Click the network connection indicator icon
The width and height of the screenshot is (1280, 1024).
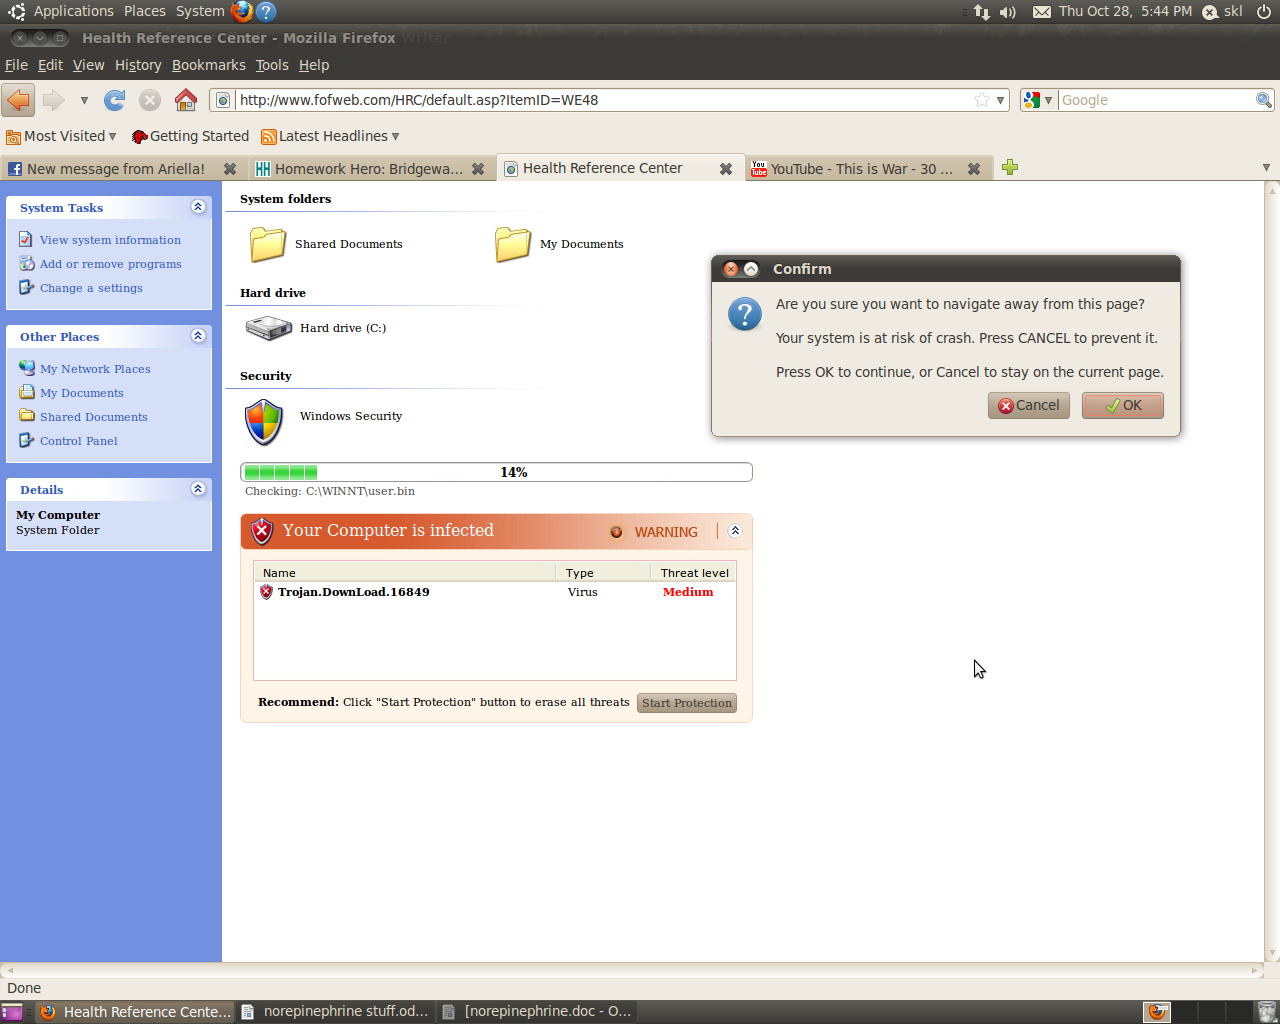click(981, 12)
